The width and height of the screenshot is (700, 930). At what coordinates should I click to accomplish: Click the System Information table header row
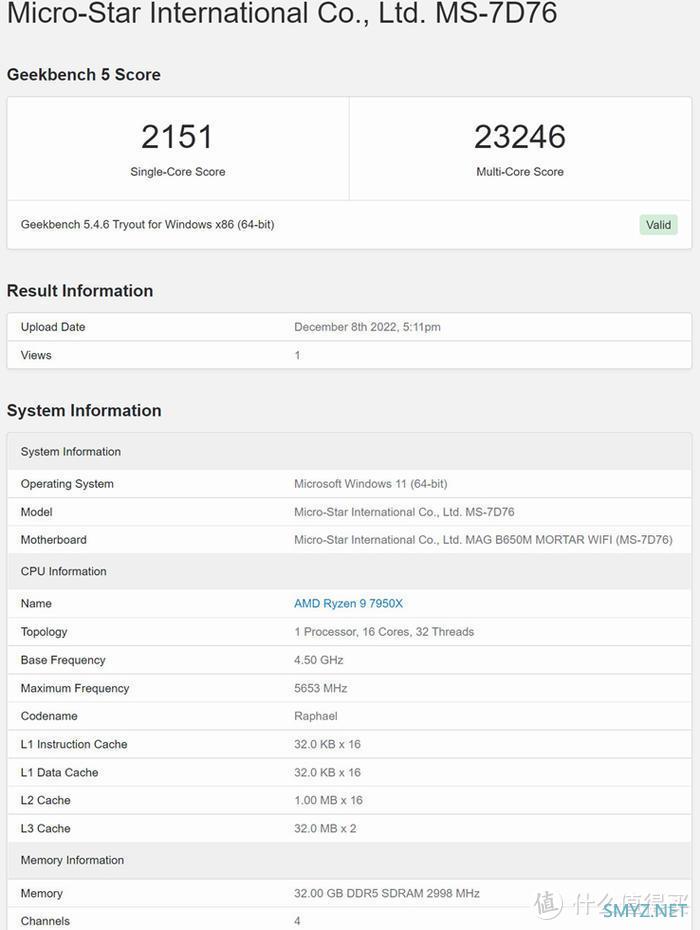[x=349, y=451]
